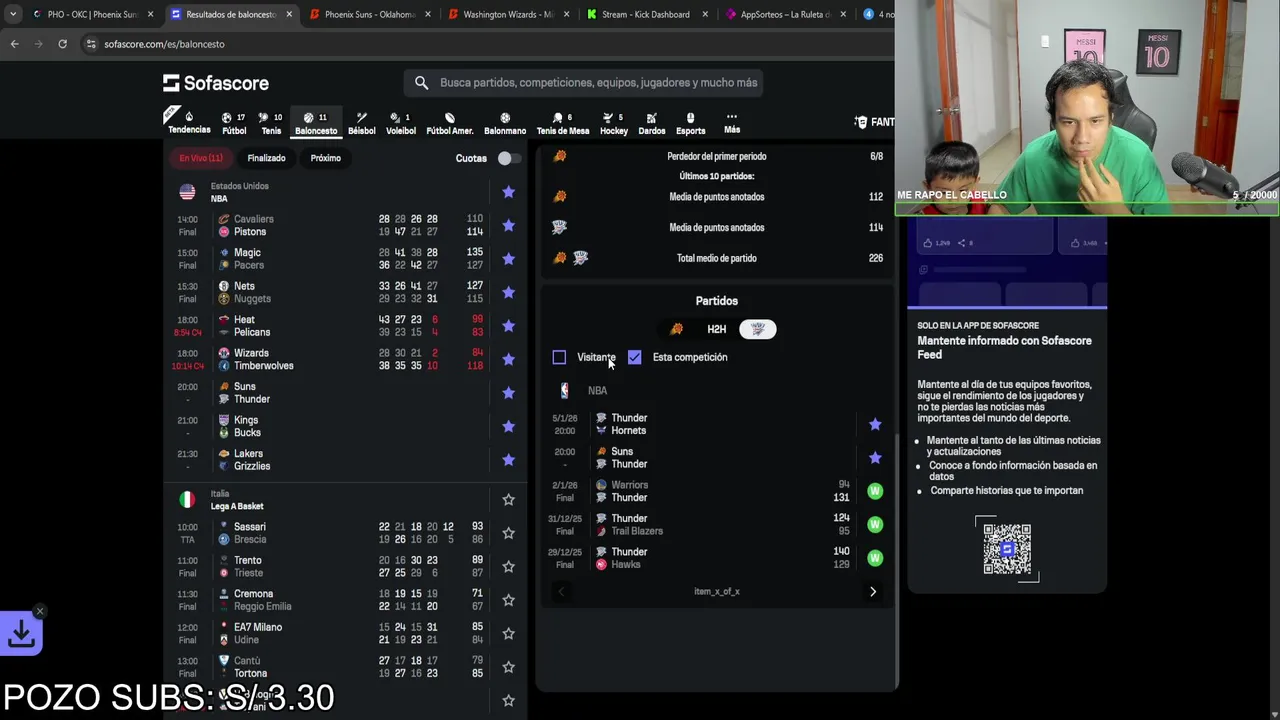The image size is (1280, 720).
Task: Click the W badge for Thunder vs Hawks
Action: tap(875, 558)
